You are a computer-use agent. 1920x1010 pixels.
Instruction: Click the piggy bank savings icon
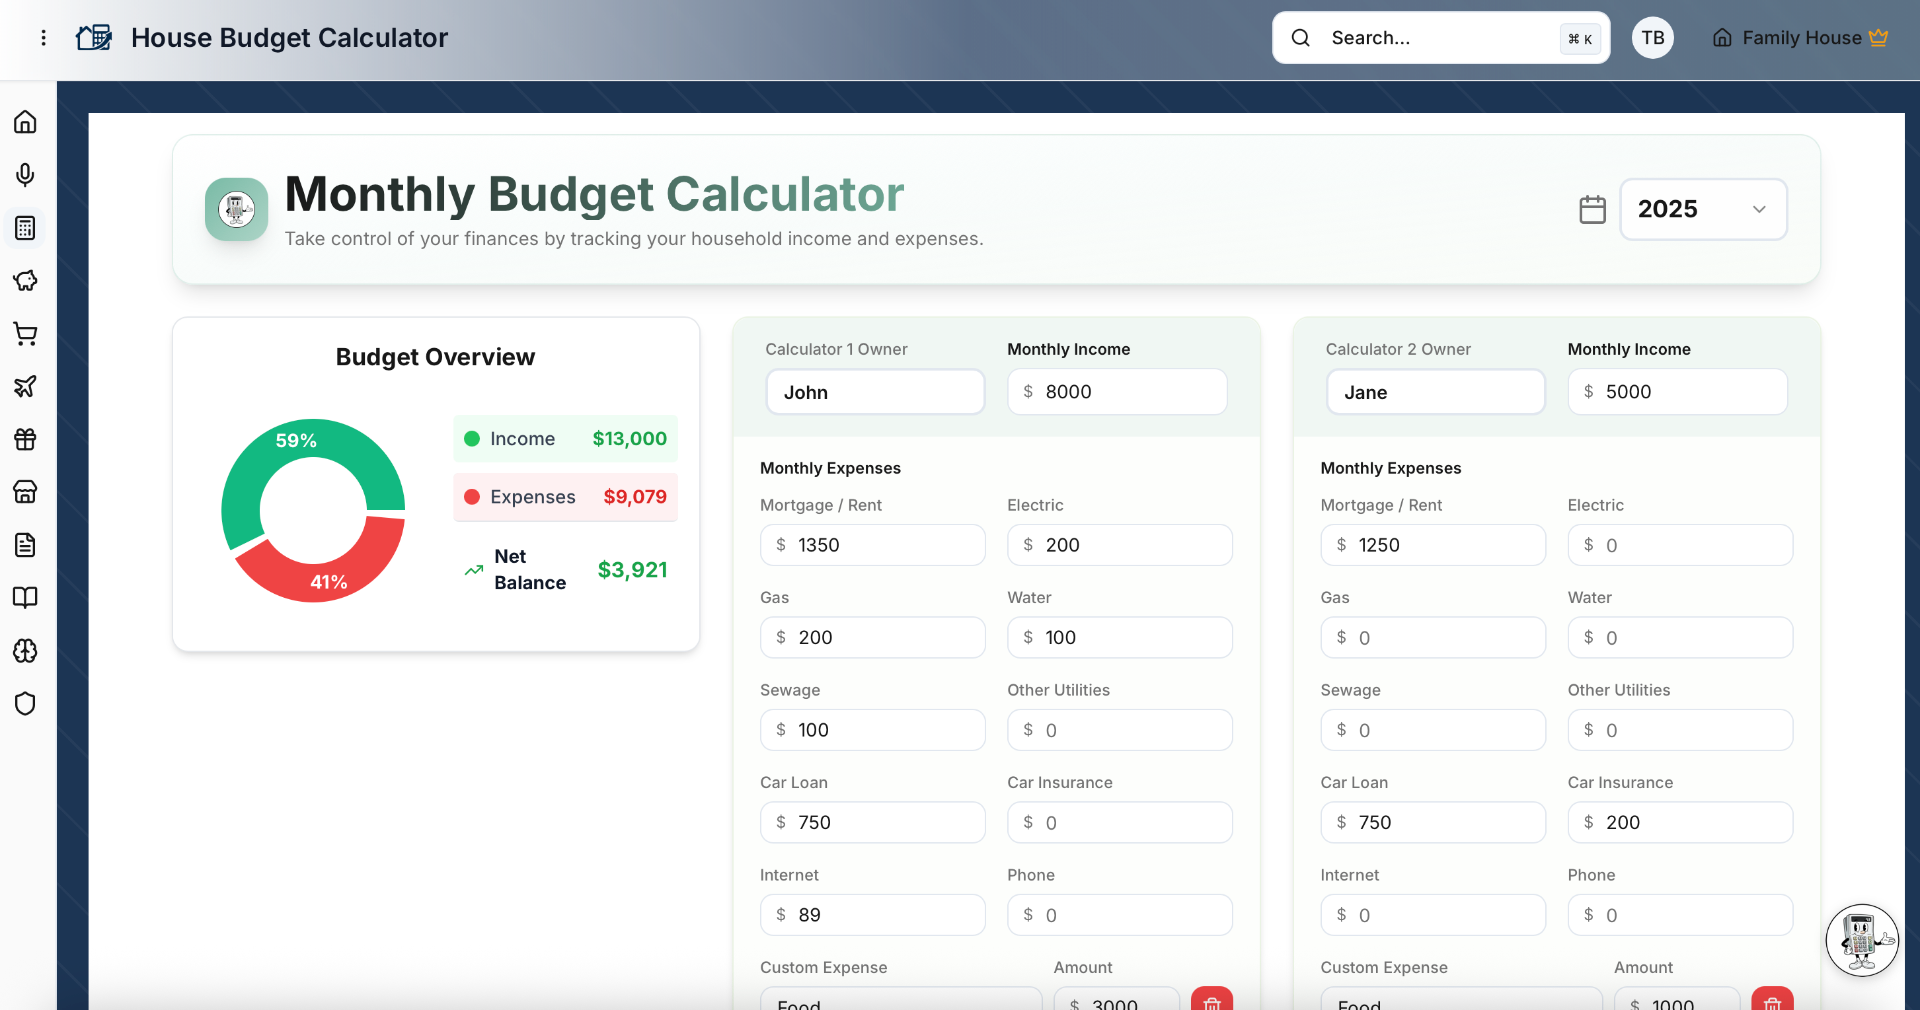[25, 281]
